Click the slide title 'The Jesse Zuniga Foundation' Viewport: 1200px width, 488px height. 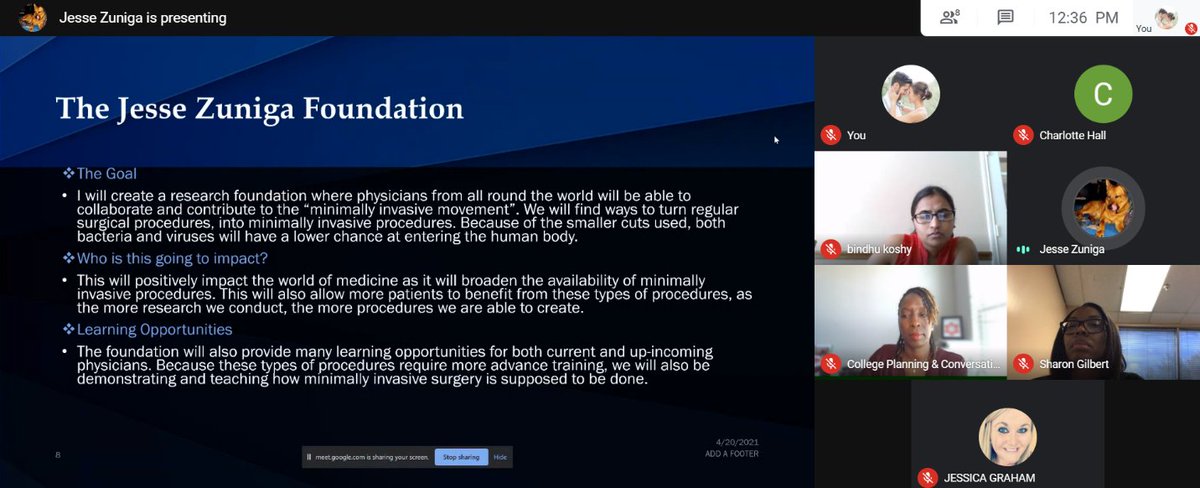coord(259,108)
